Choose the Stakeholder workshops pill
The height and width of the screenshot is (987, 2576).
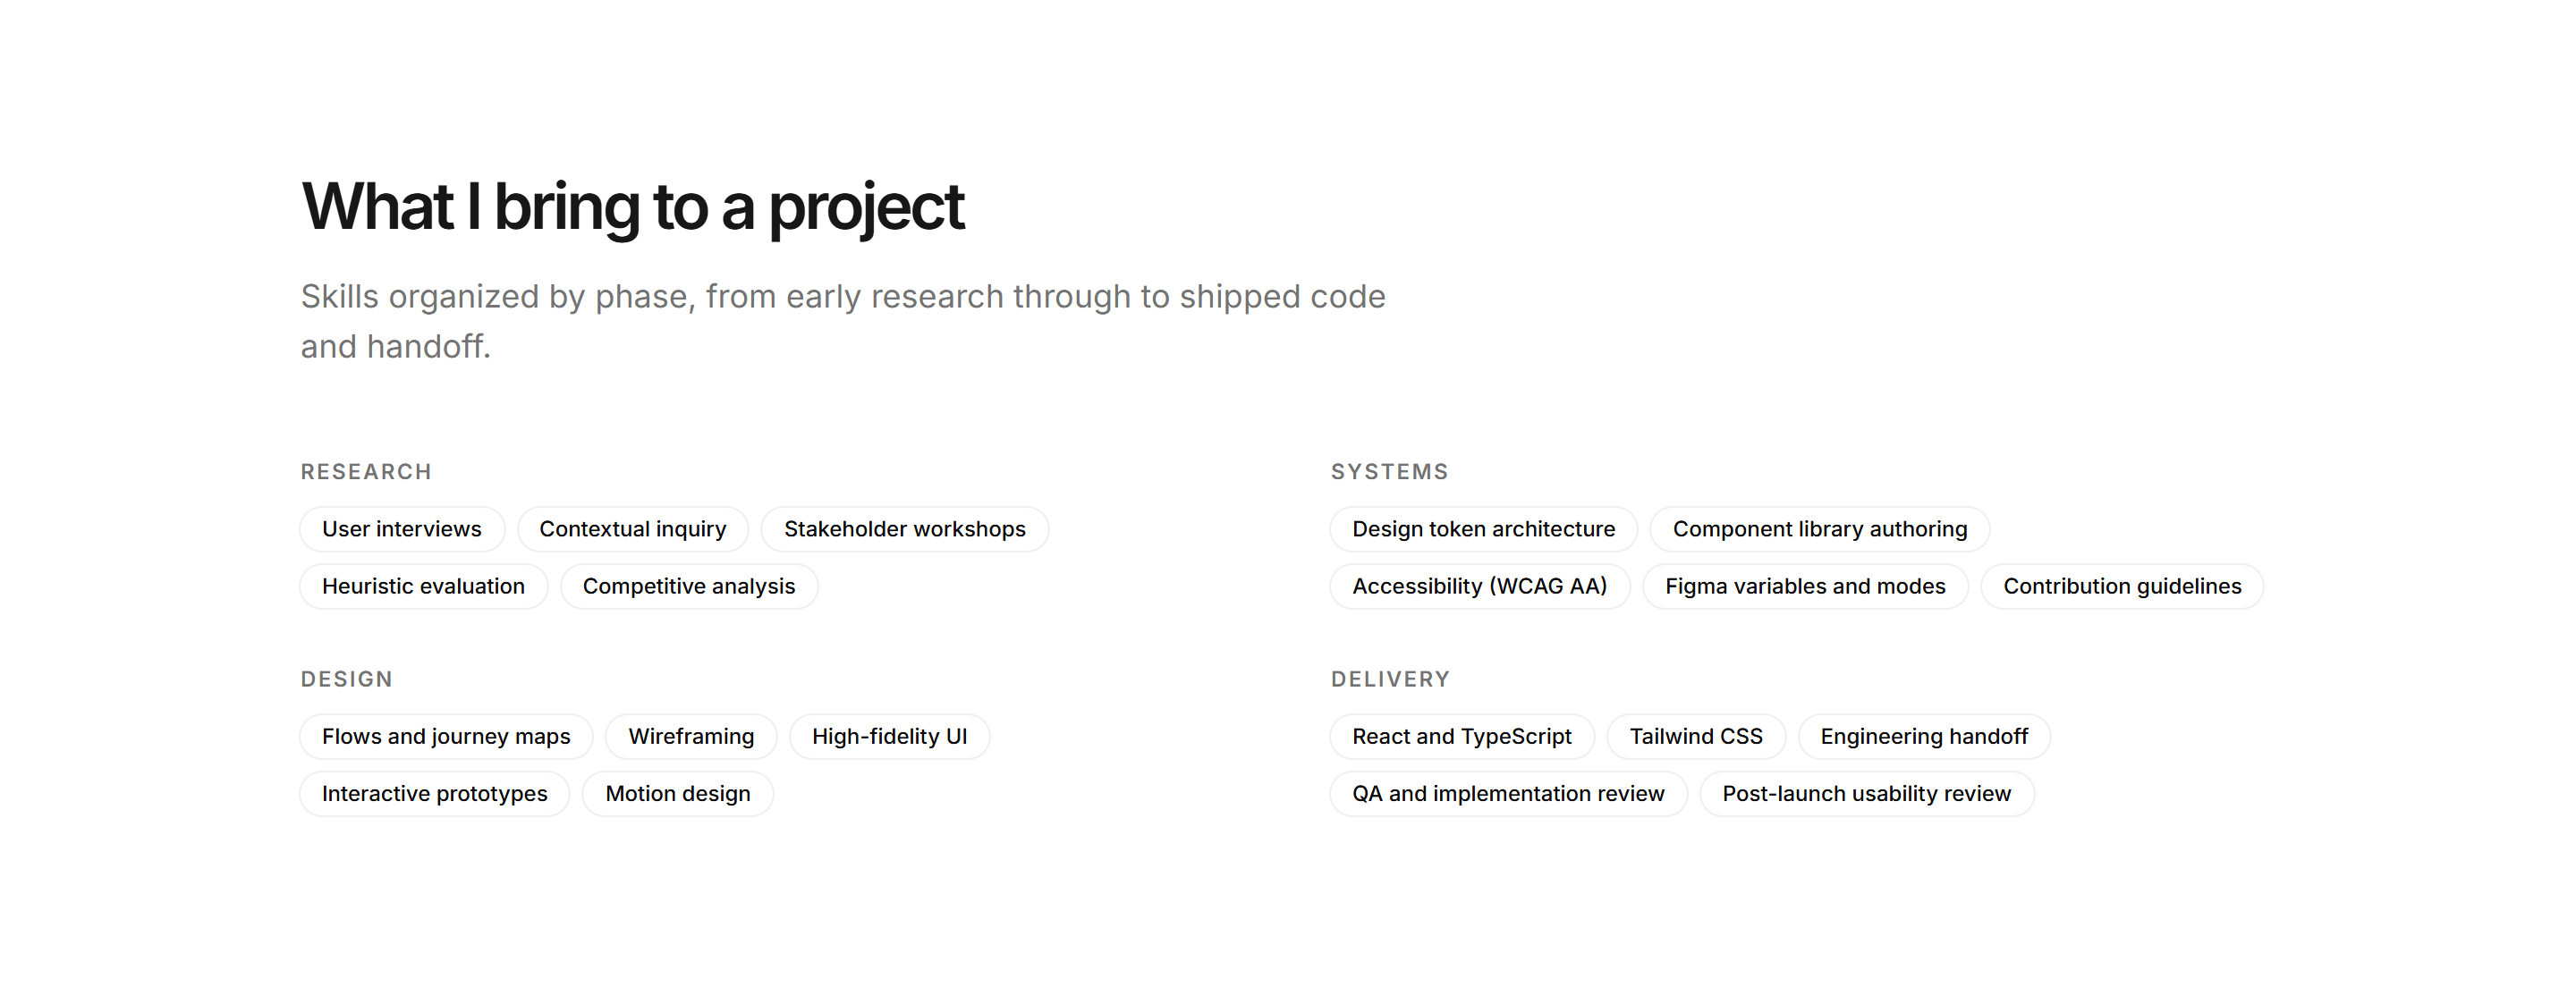[905, 529]
